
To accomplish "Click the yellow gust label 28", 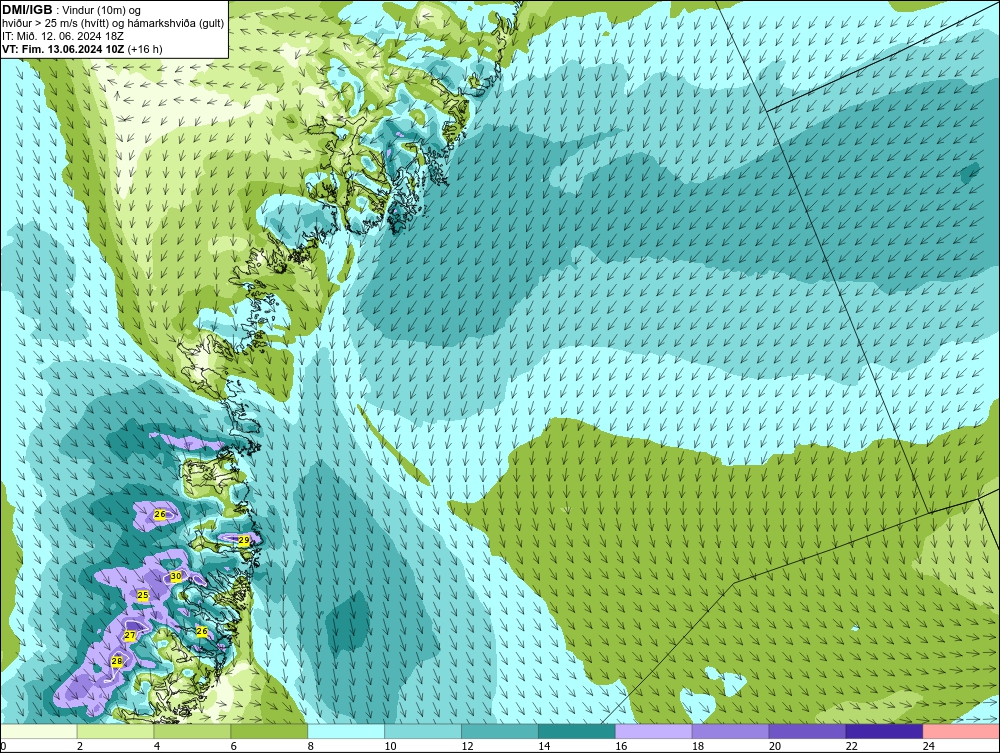I will (x=117, y=661).
